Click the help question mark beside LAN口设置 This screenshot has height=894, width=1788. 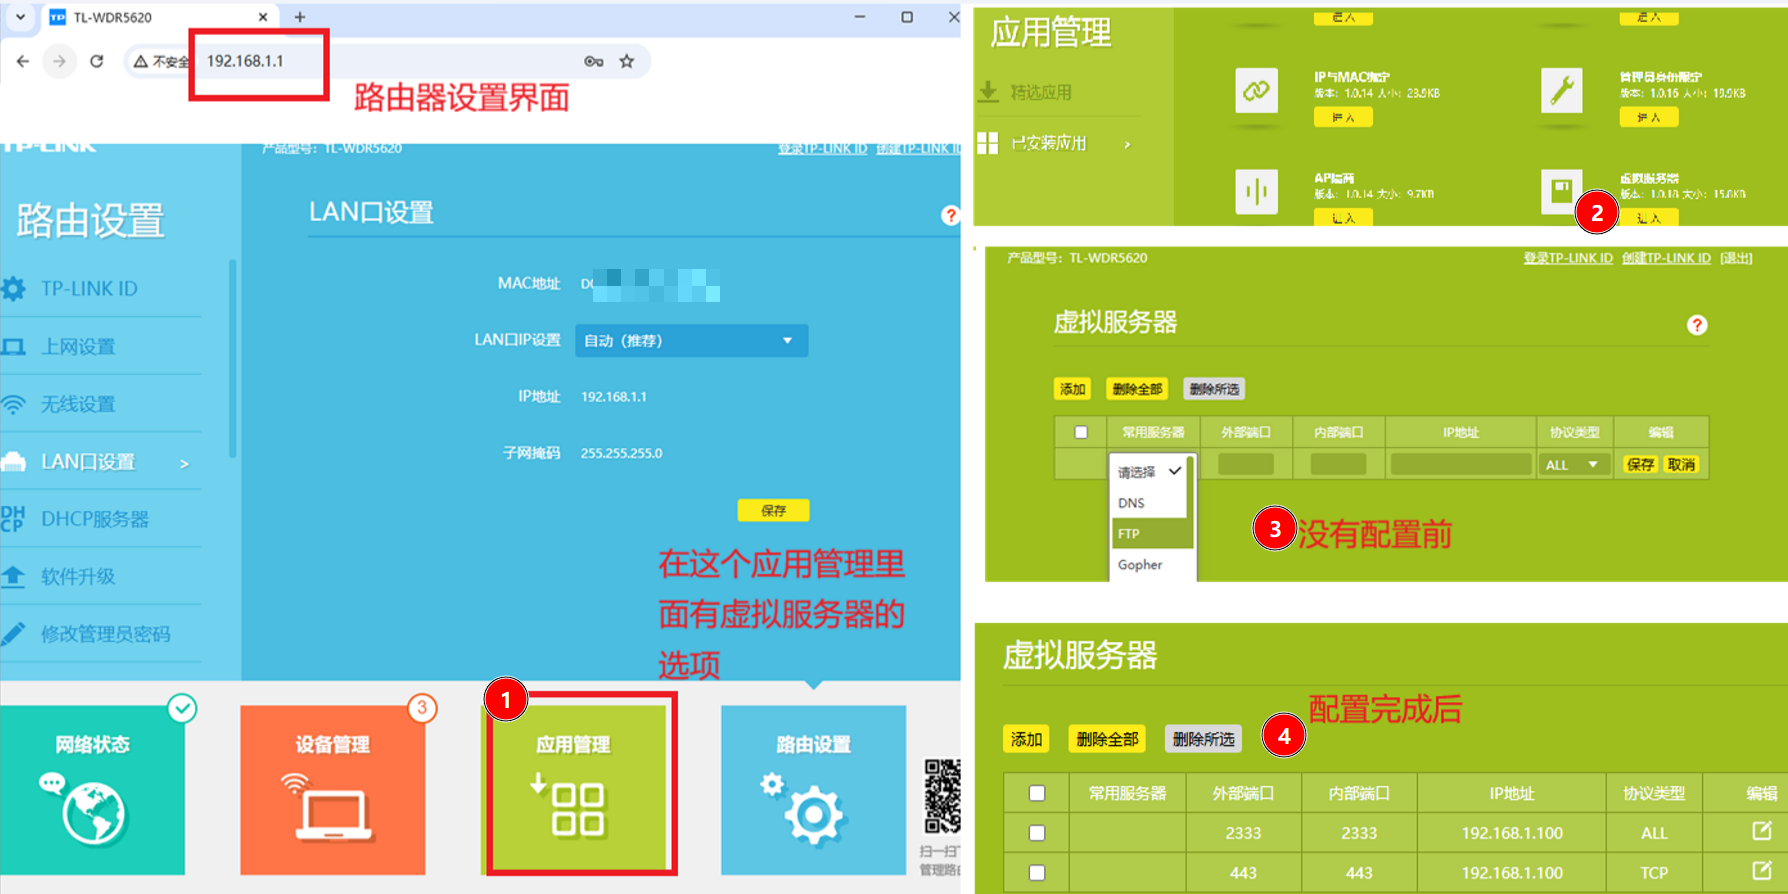(x=949, y=215)
